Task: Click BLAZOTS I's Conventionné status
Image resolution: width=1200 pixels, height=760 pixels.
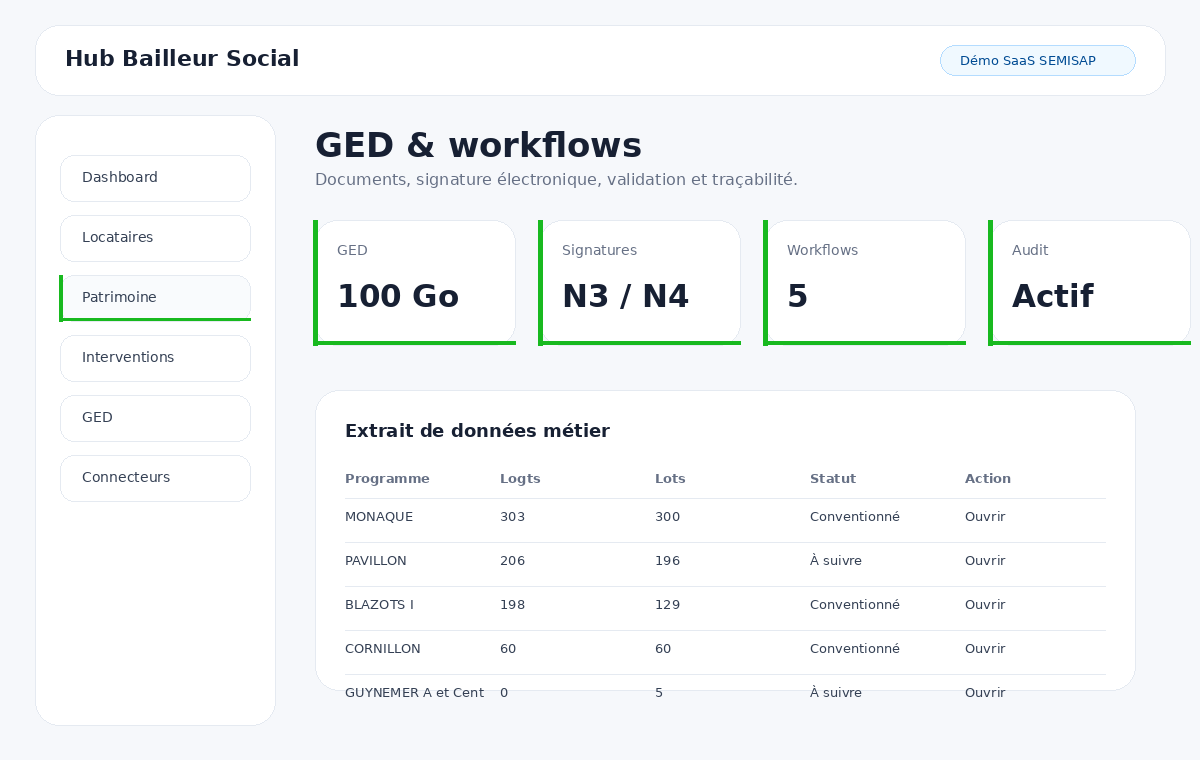Action: point(855,605)
